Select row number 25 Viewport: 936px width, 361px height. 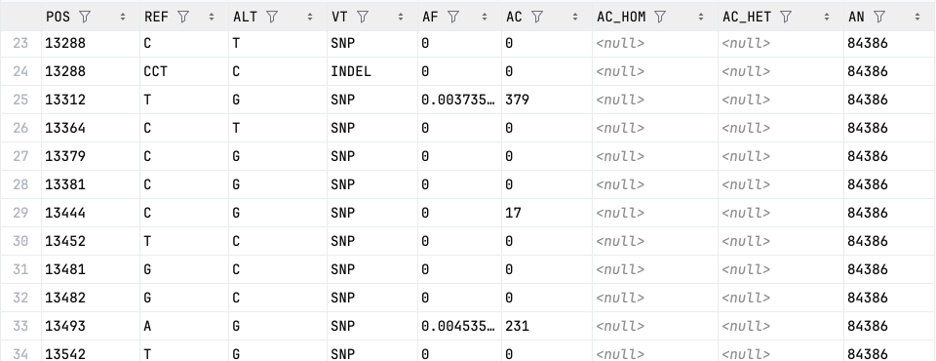[20, 100]
